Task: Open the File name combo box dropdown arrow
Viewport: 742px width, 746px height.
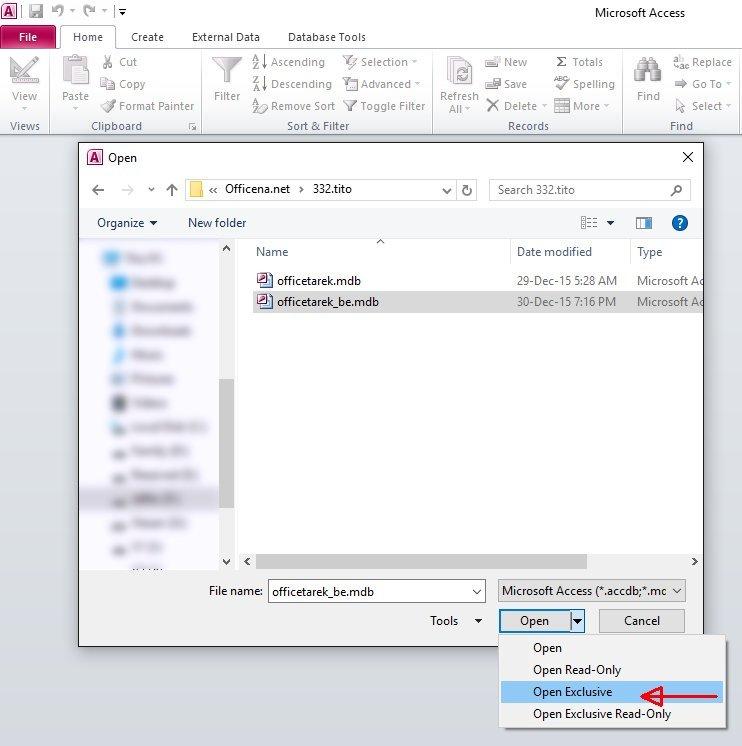Action: click(x=477, y=591)
